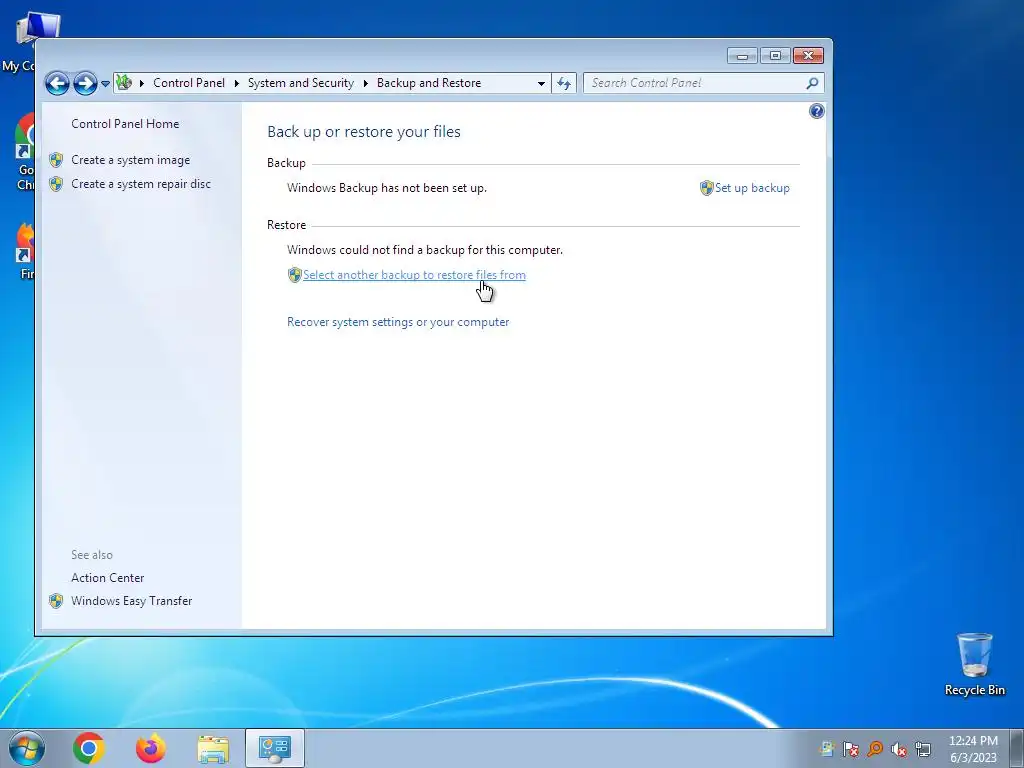Viewport: 1024px width, 768px height.
Task: Click Create a system image link
Action: click(131, 160)
